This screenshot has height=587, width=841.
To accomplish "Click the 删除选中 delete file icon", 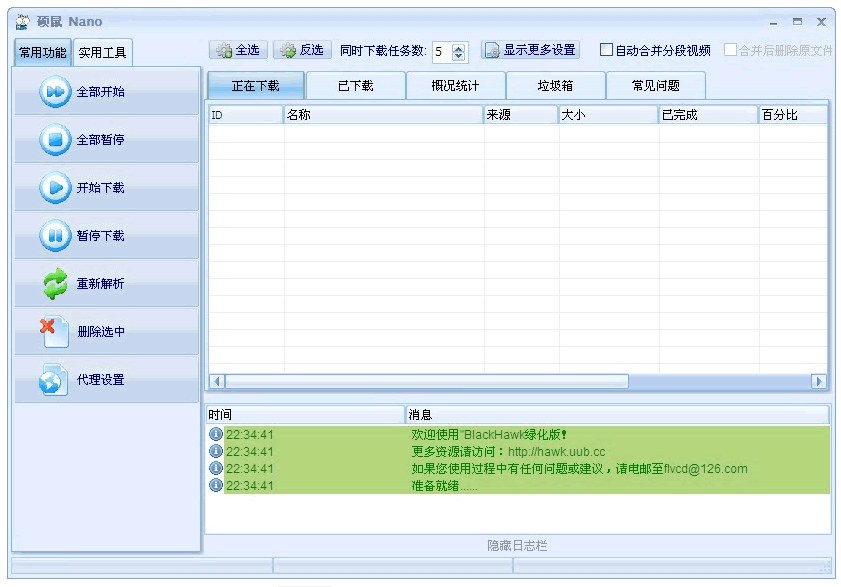I will (x=55, y=332).
